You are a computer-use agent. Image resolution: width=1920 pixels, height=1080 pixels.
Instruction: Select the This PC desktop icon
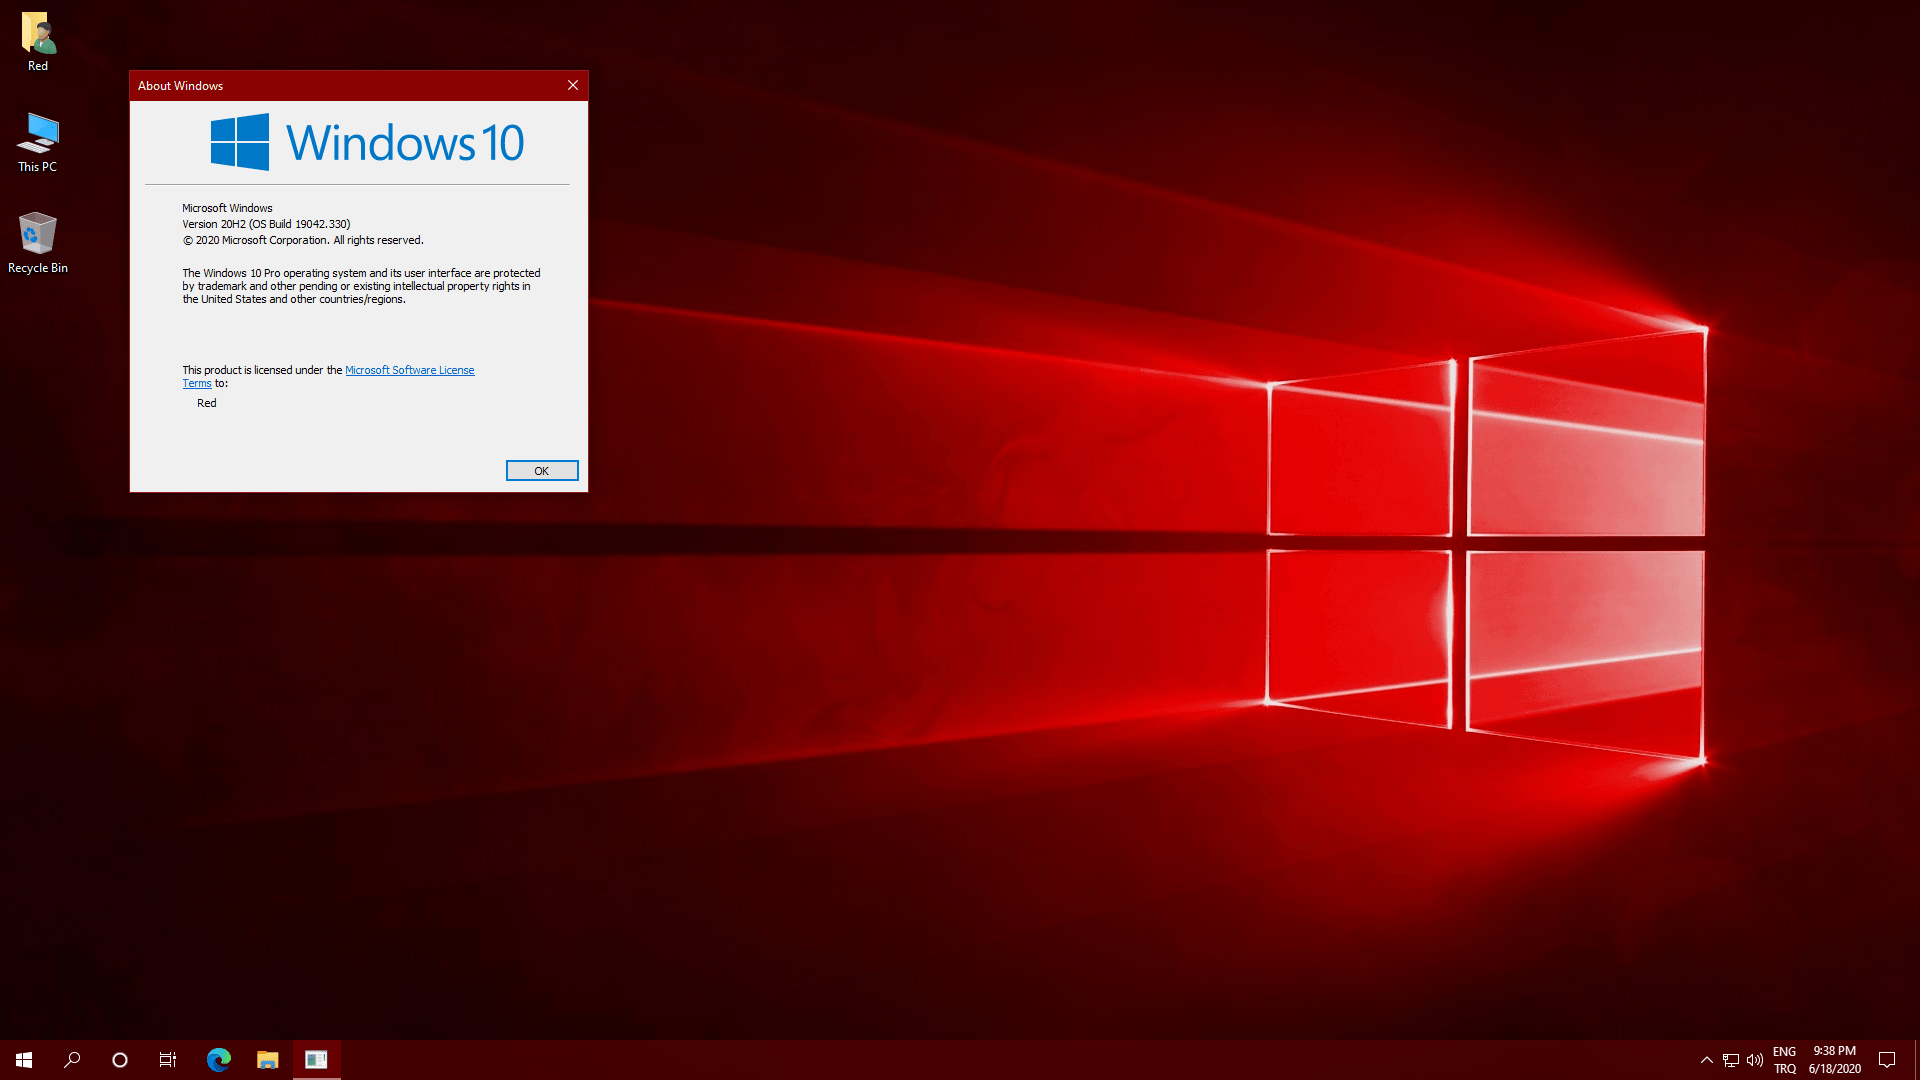click(x=38, y=135)
